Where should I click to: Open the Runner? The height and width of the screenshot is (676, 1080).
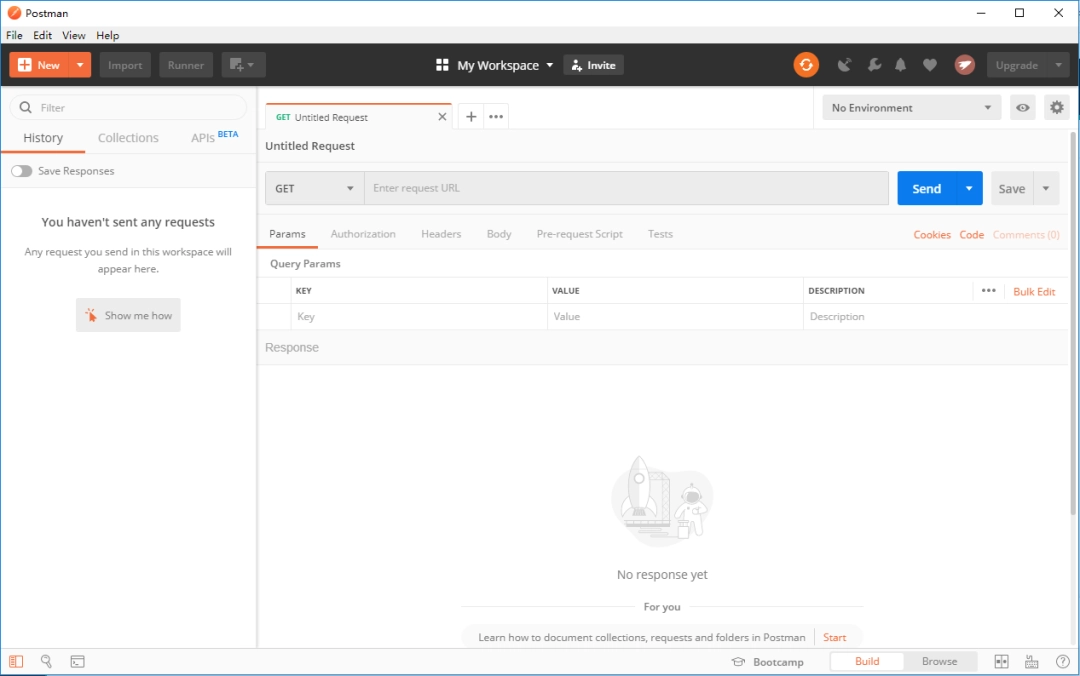185,64
